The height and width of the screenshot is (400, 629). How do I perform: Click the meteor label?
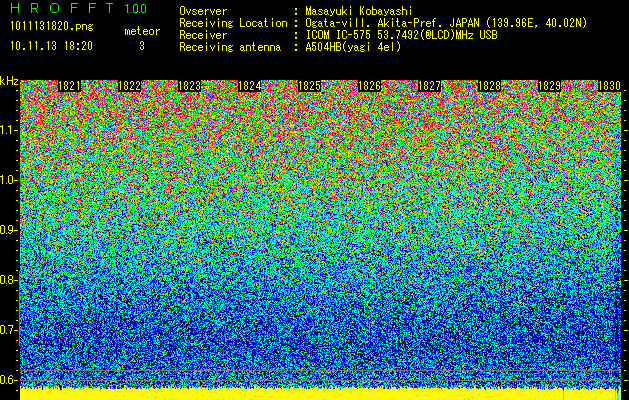(142, 31)
